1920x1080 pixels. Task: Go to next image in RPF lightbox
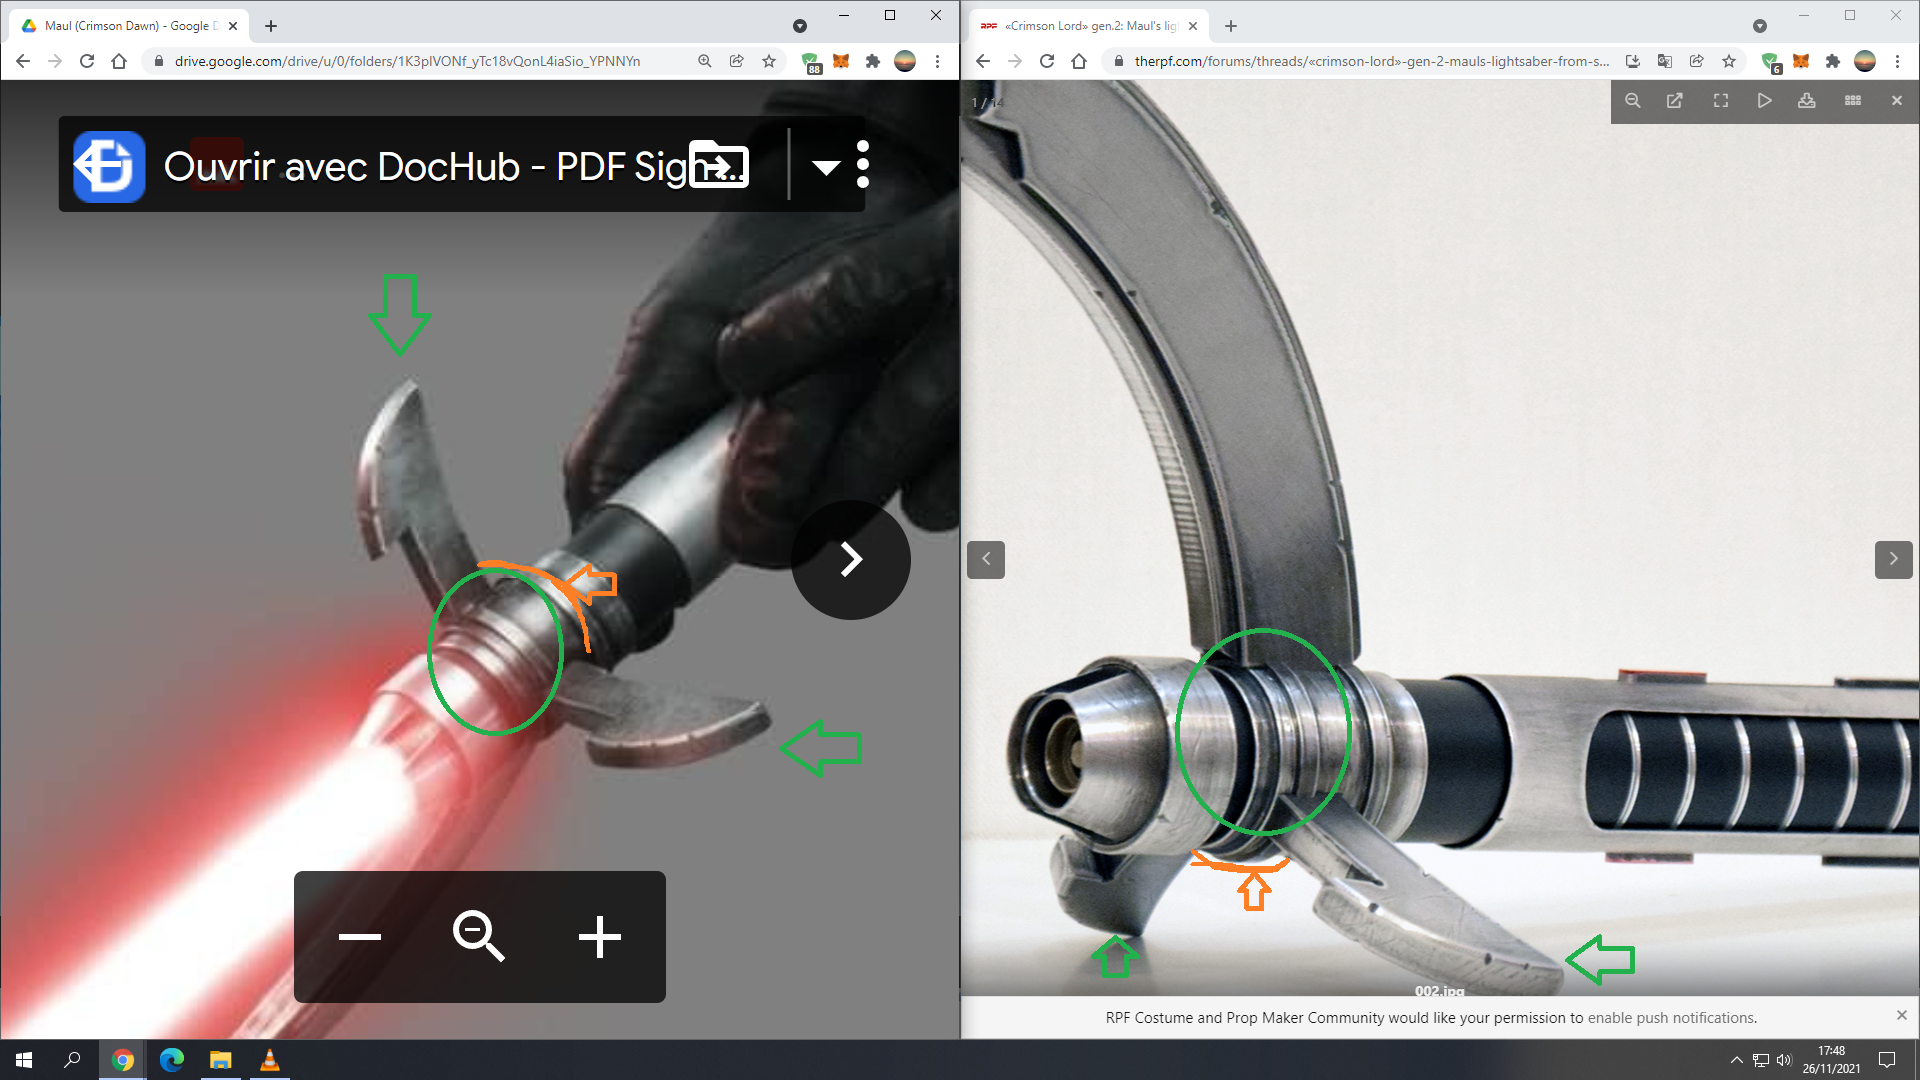coord(1893,559)
